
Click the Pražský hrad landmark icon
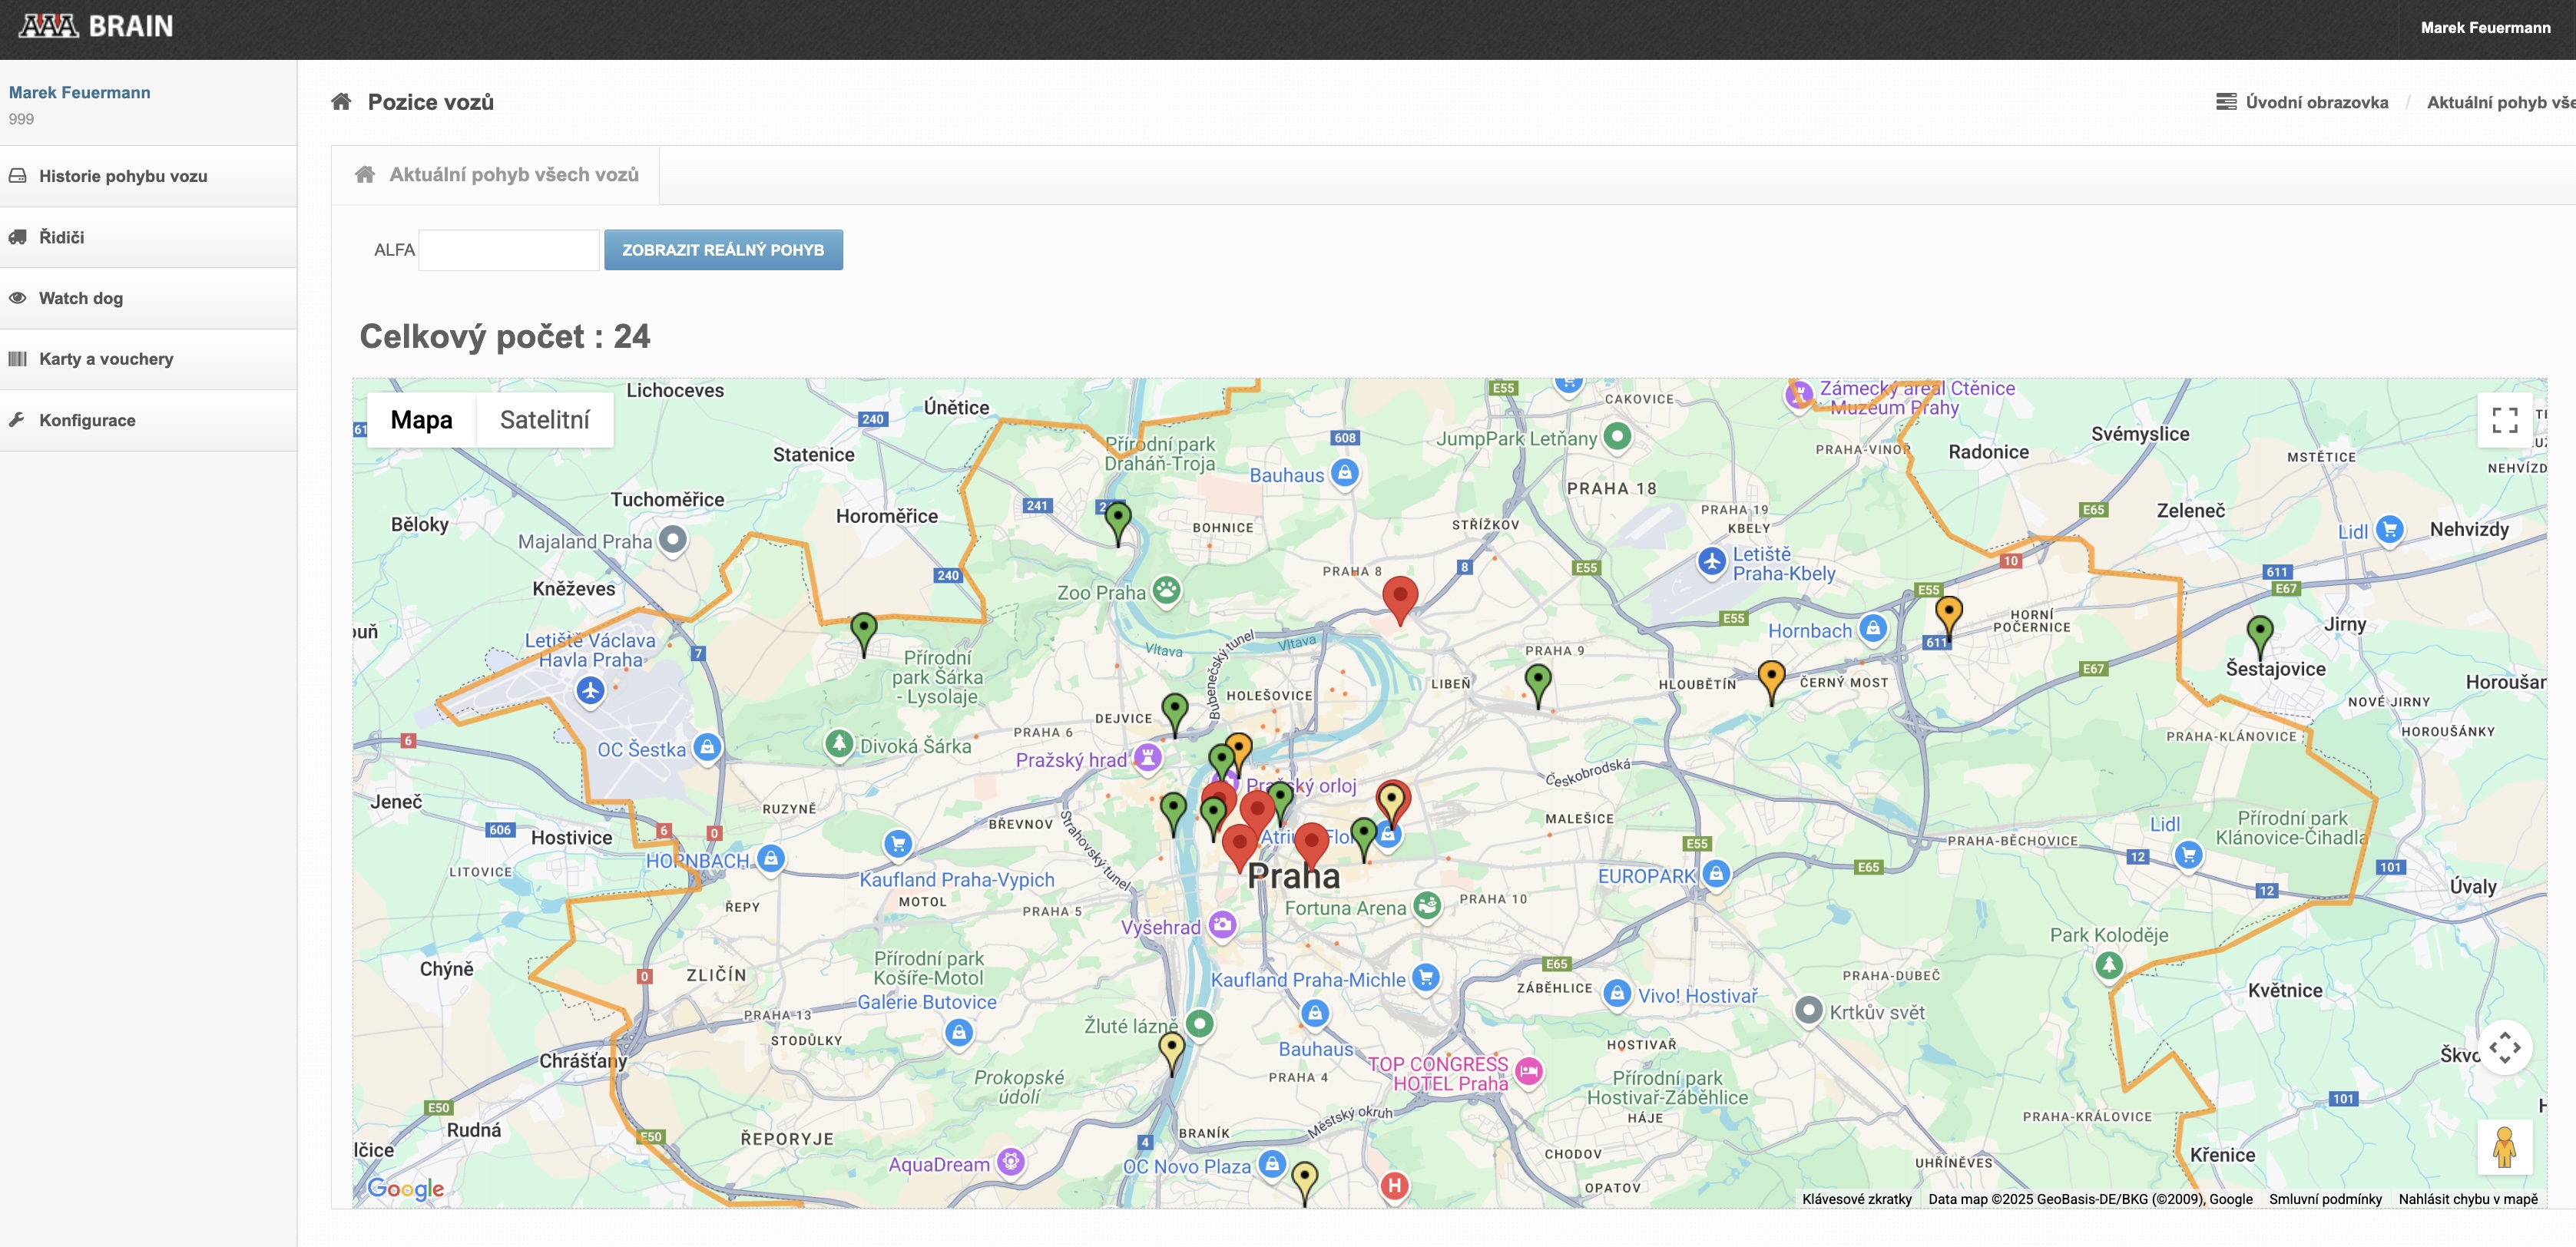coord(1147,757)
